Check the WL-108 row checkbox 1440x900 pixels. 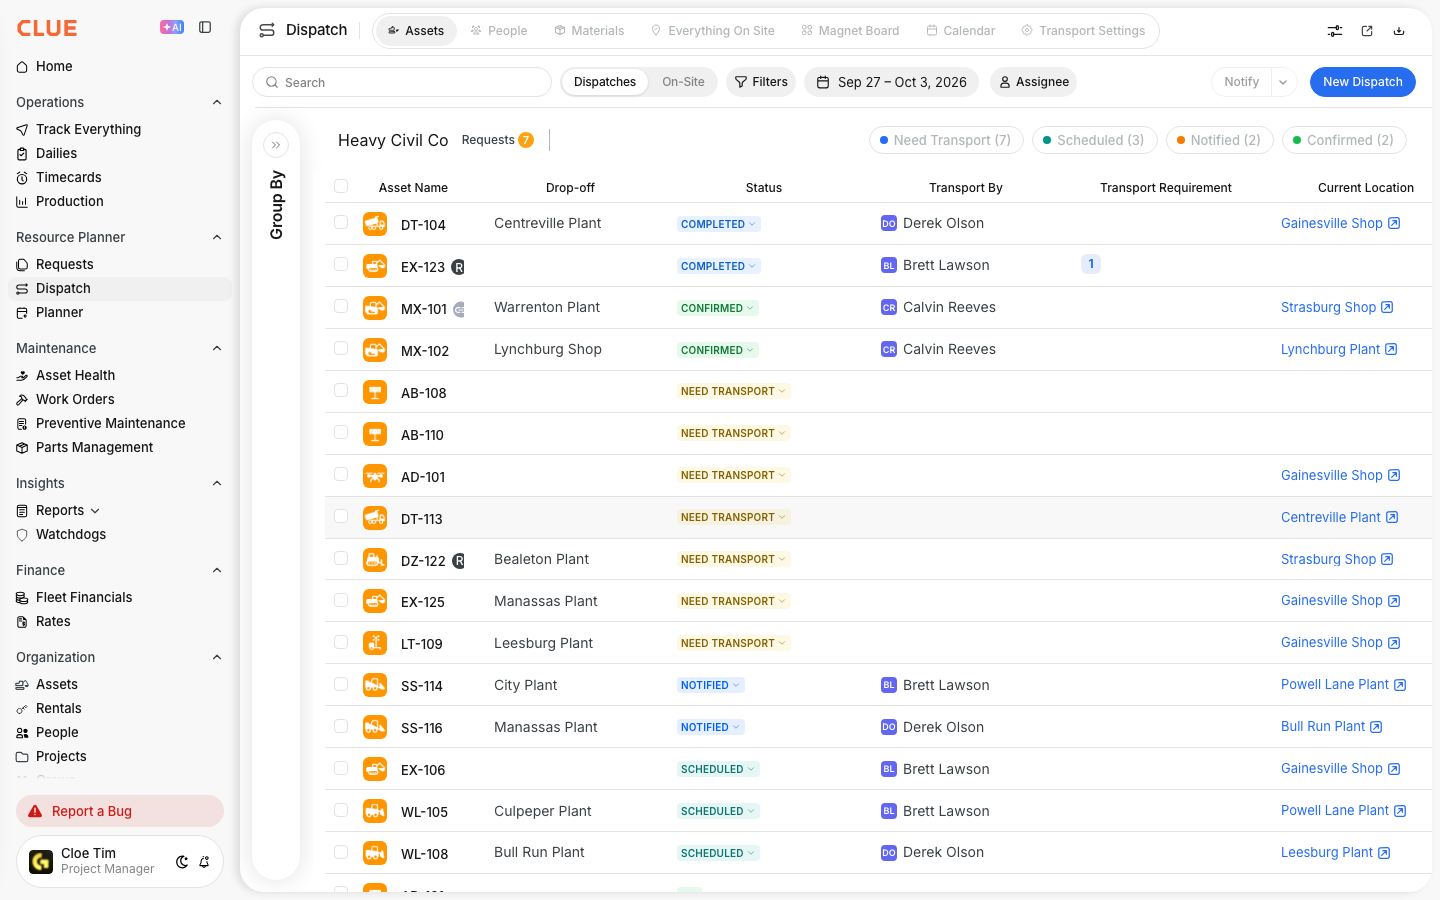[341, 852]
